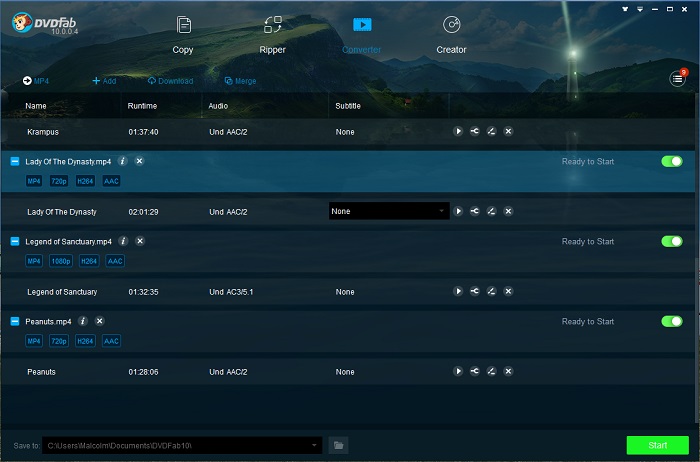This screenshot has width=700, height=462.
Task: Add a new source file
Action: 104,81
